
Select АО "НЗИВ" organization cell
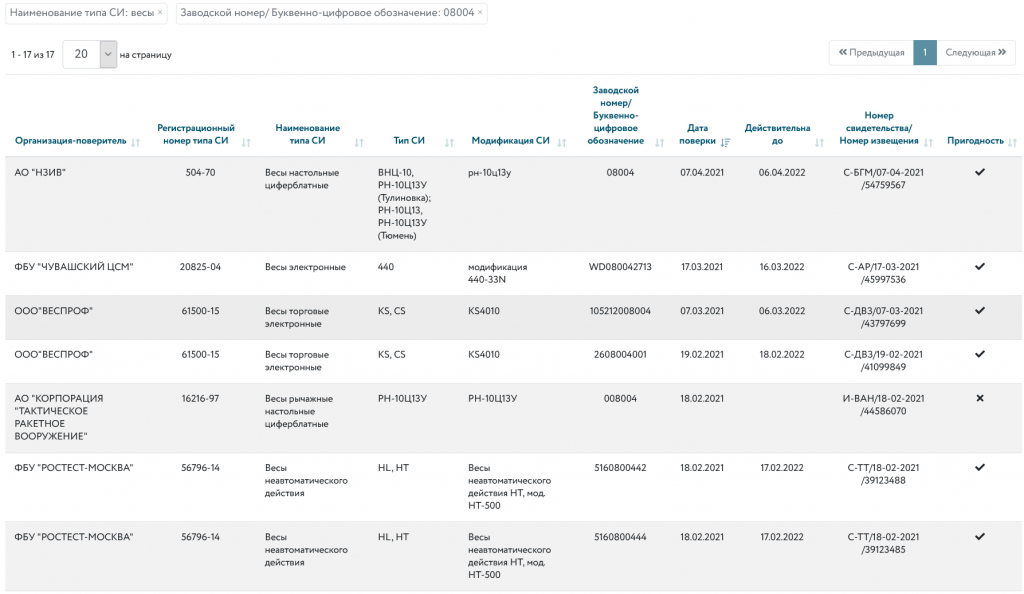(40, 173)
